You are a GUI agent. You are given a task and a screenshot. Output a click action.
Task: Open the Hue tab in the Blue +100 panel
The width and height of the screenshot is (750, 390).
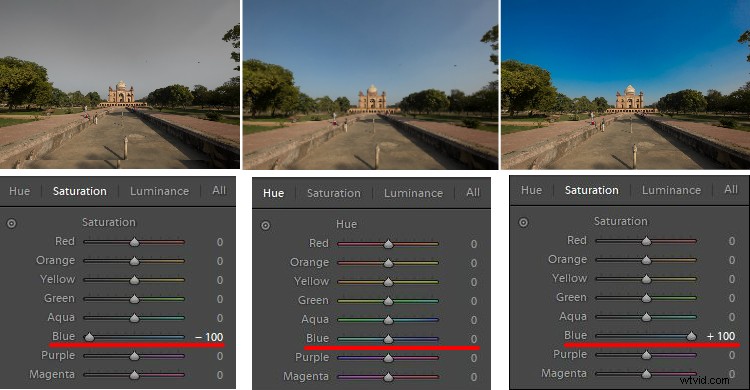[531, 190]
